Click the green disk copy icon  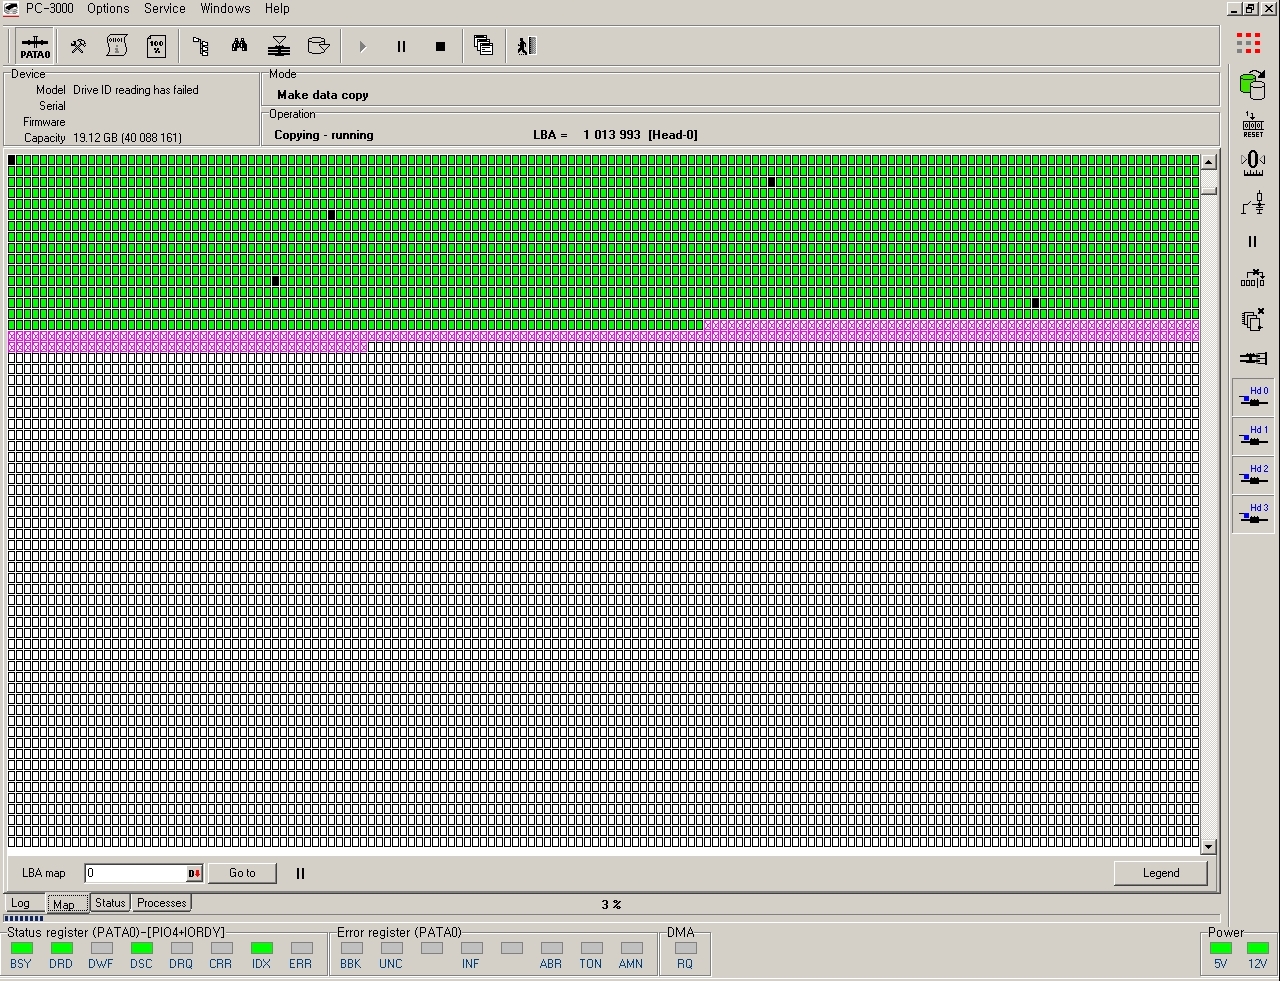pos(1252,85)
